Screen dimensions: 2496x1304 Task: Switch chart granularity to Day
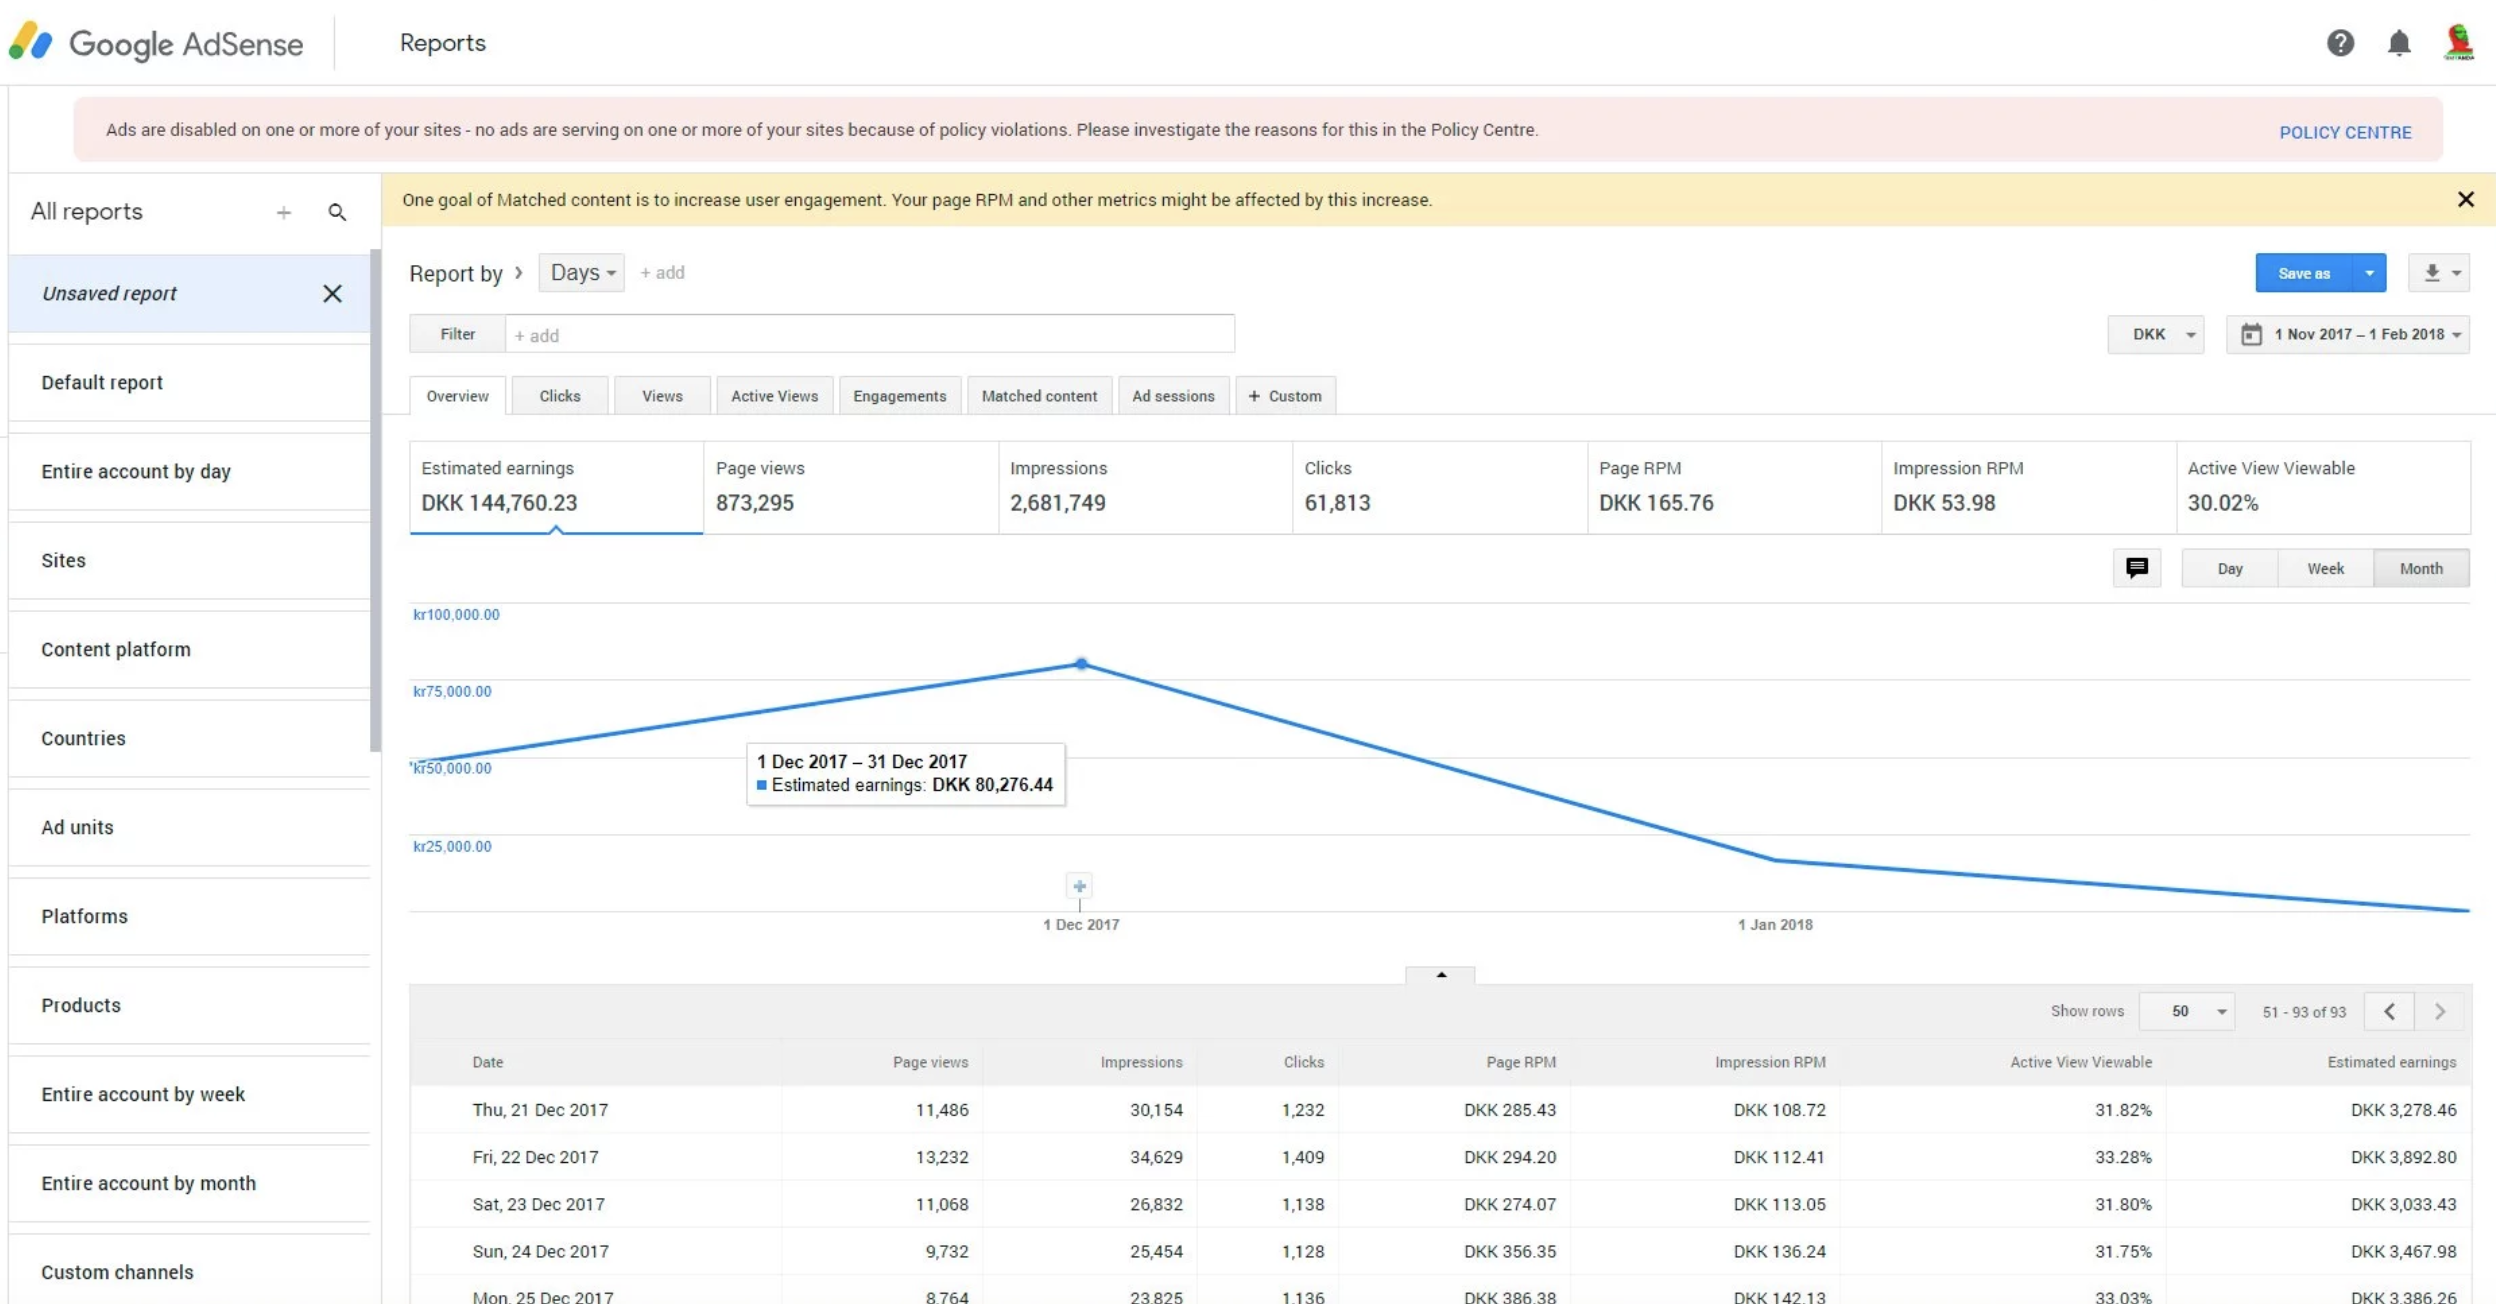point(2229,568)
